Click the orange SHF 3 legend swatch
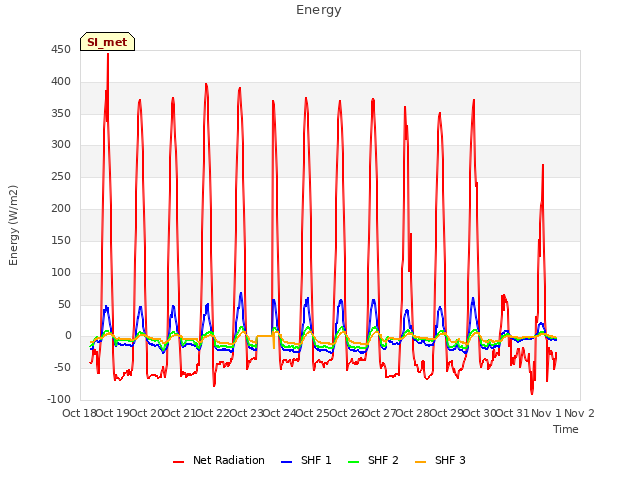The image size is (640, 480). [420, 462]
